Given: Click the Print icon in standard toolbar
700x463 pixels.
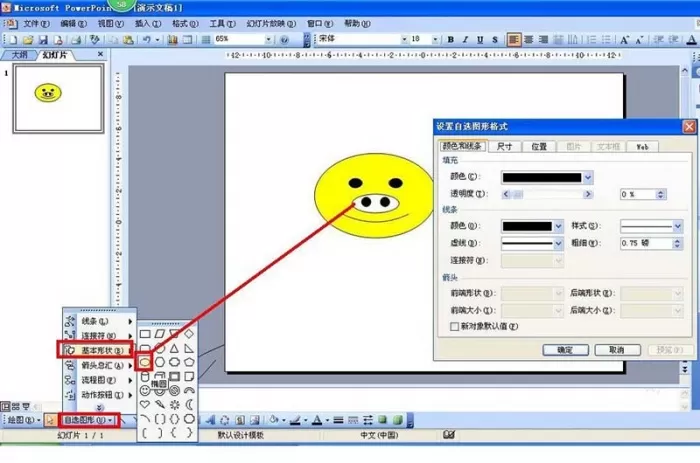Looking at the screenshot, I should click(x=76, y=40).
